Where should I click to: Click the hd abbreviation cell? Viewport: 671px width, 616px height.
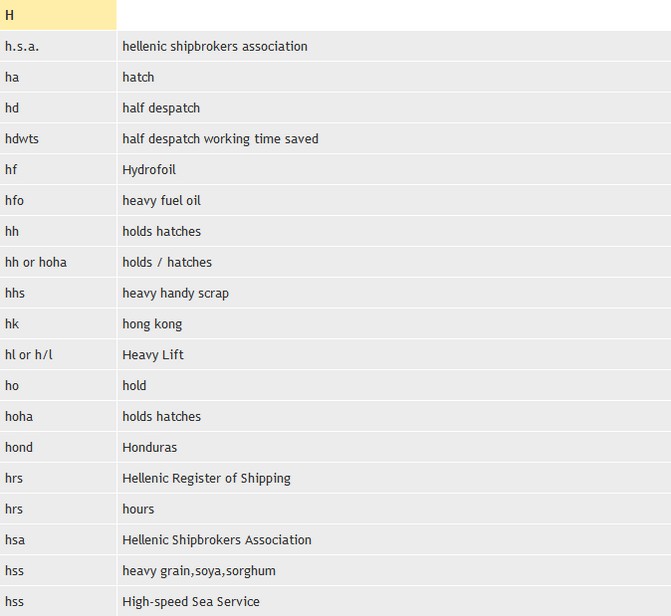point(12,108)
